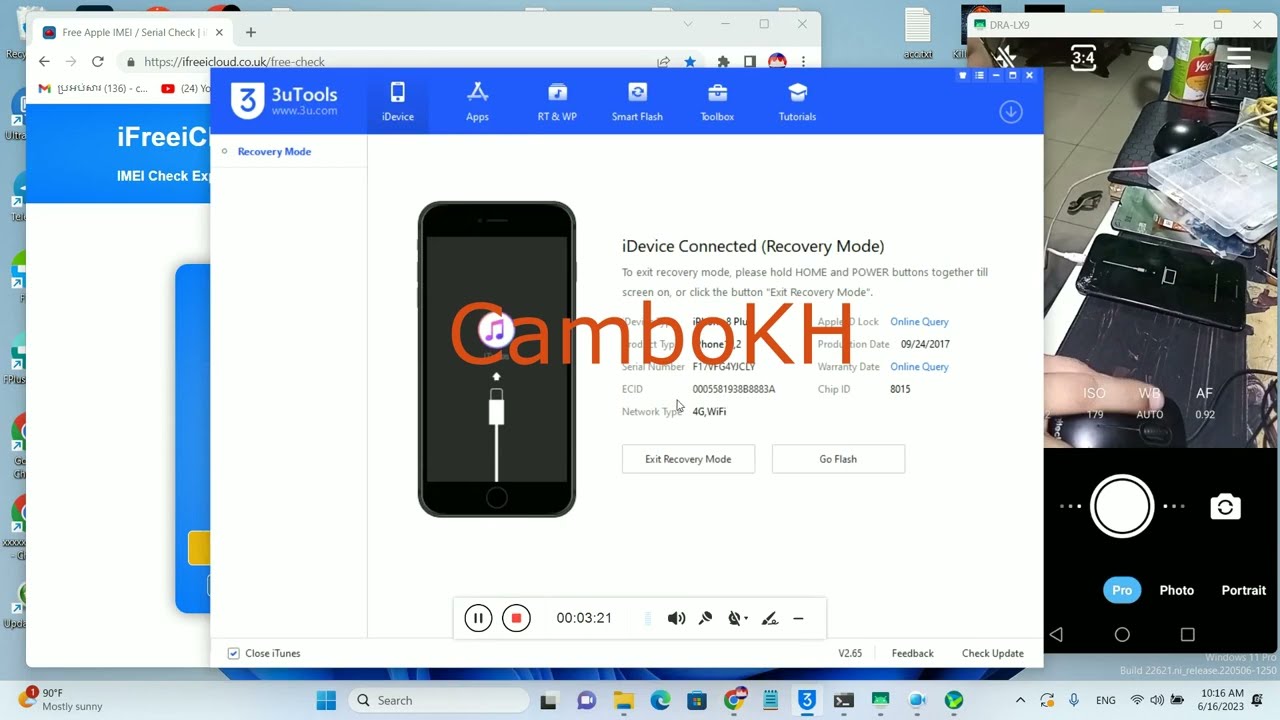Open the terminal app on the taskbar
This screenshot has height=720, width=1280.
pos(843,700)
